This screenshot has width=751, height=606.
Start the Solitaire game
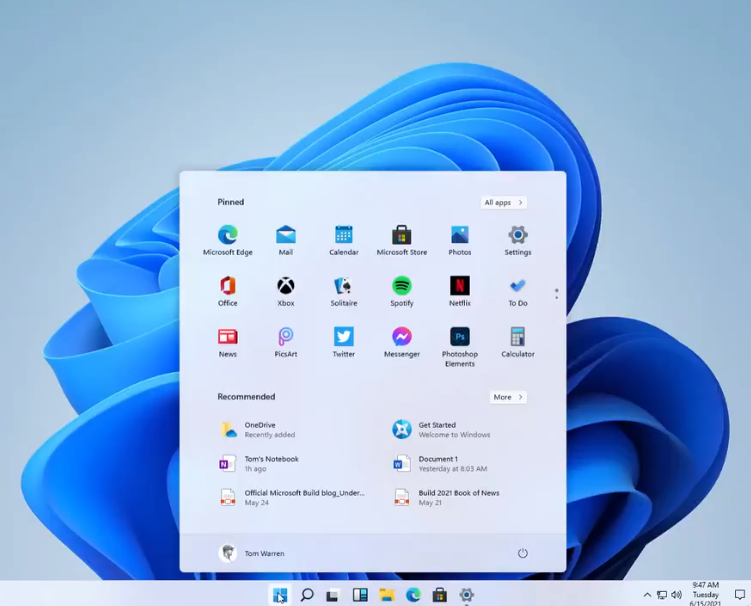click(344, 291)
